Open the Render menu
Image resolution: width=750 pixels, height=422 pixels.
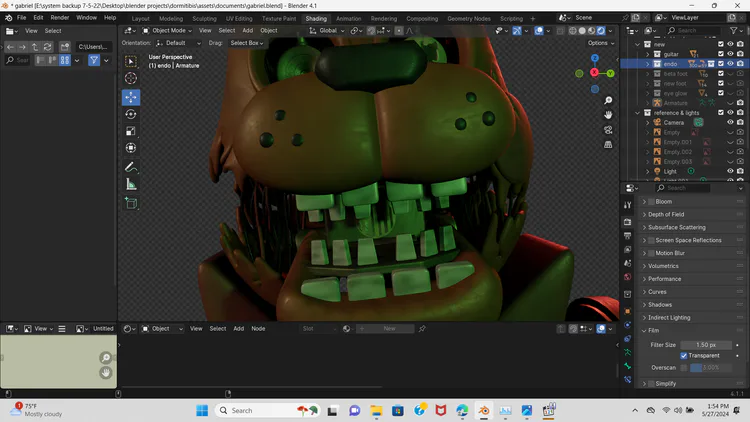click(x=60, y=18)
